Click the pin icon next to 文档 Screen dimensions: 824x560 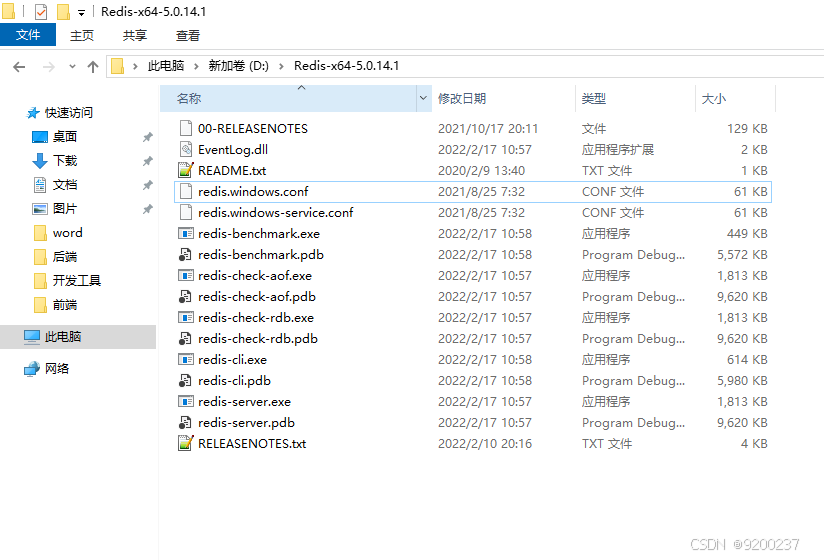(x=148, y=185)
